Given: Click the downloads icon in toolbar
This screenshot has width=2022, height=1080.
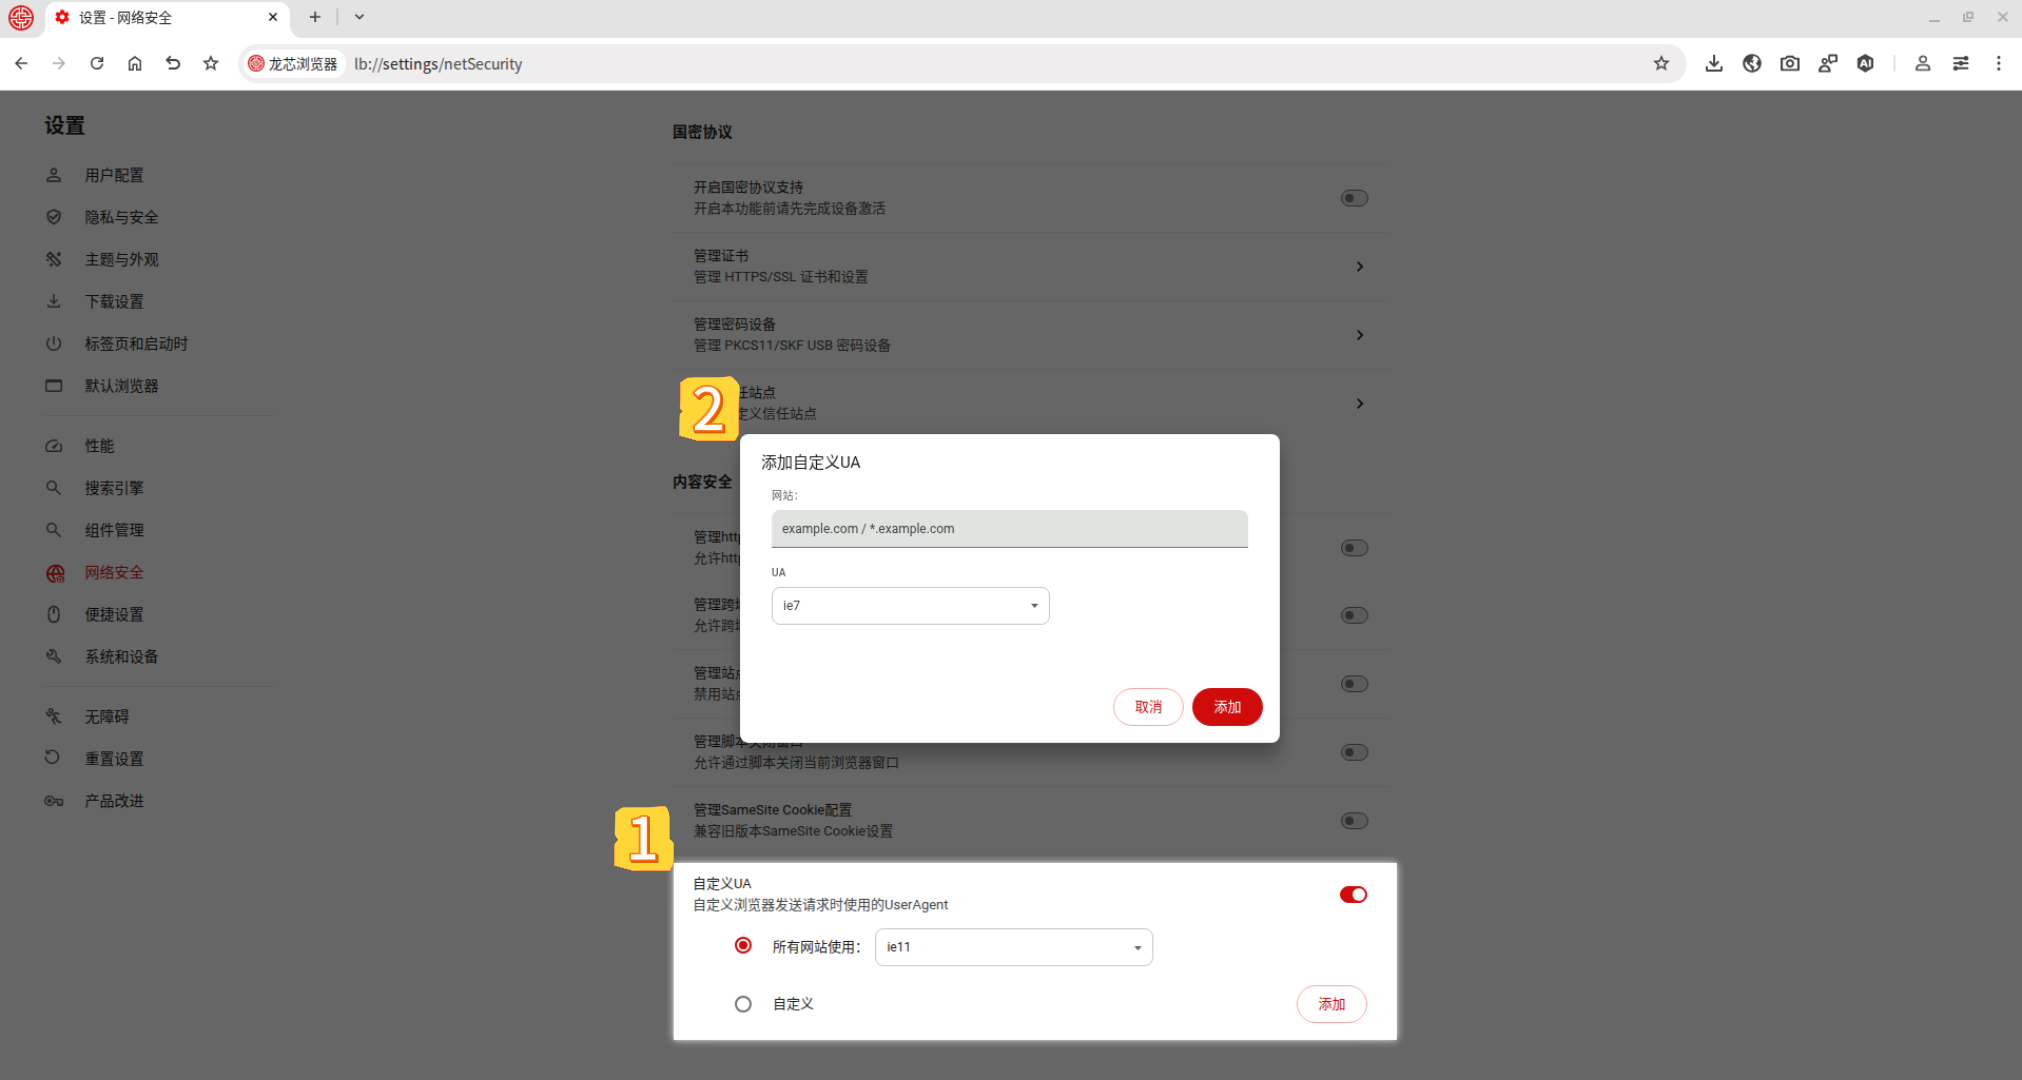Looking at the screenshot, I should click(x=1714, y=64).
